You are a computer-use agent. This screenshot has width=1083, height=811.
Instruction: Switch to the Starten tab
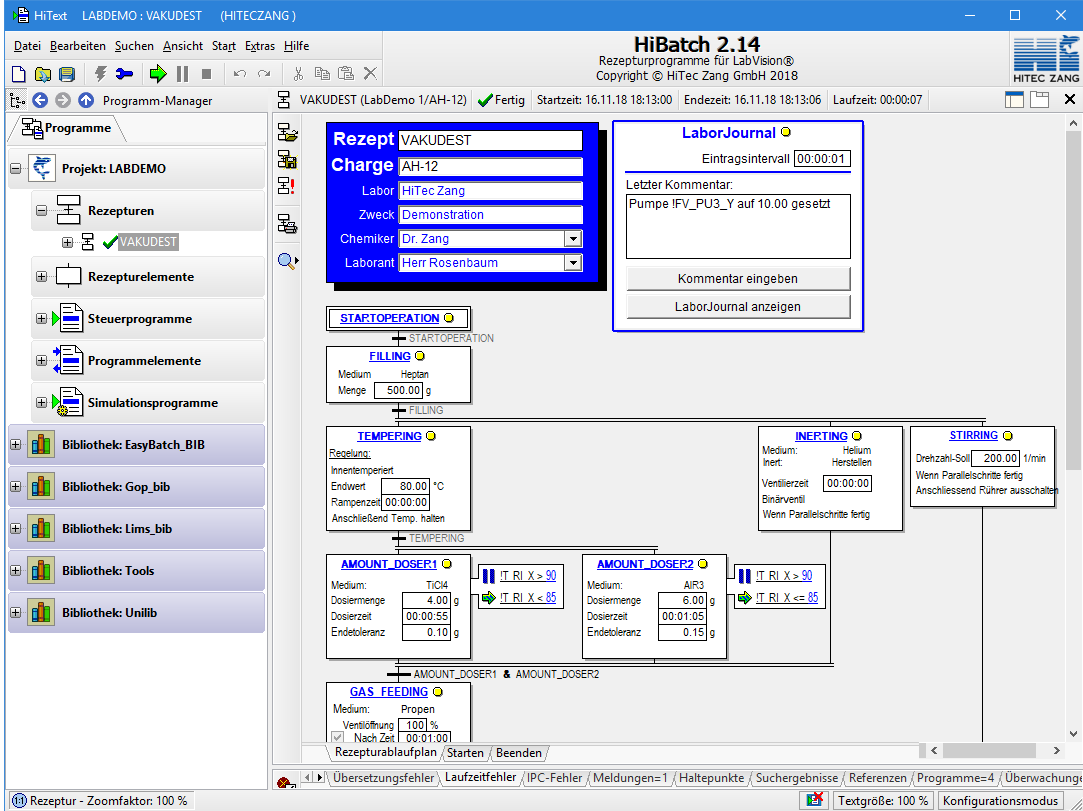tap(465, 752)
